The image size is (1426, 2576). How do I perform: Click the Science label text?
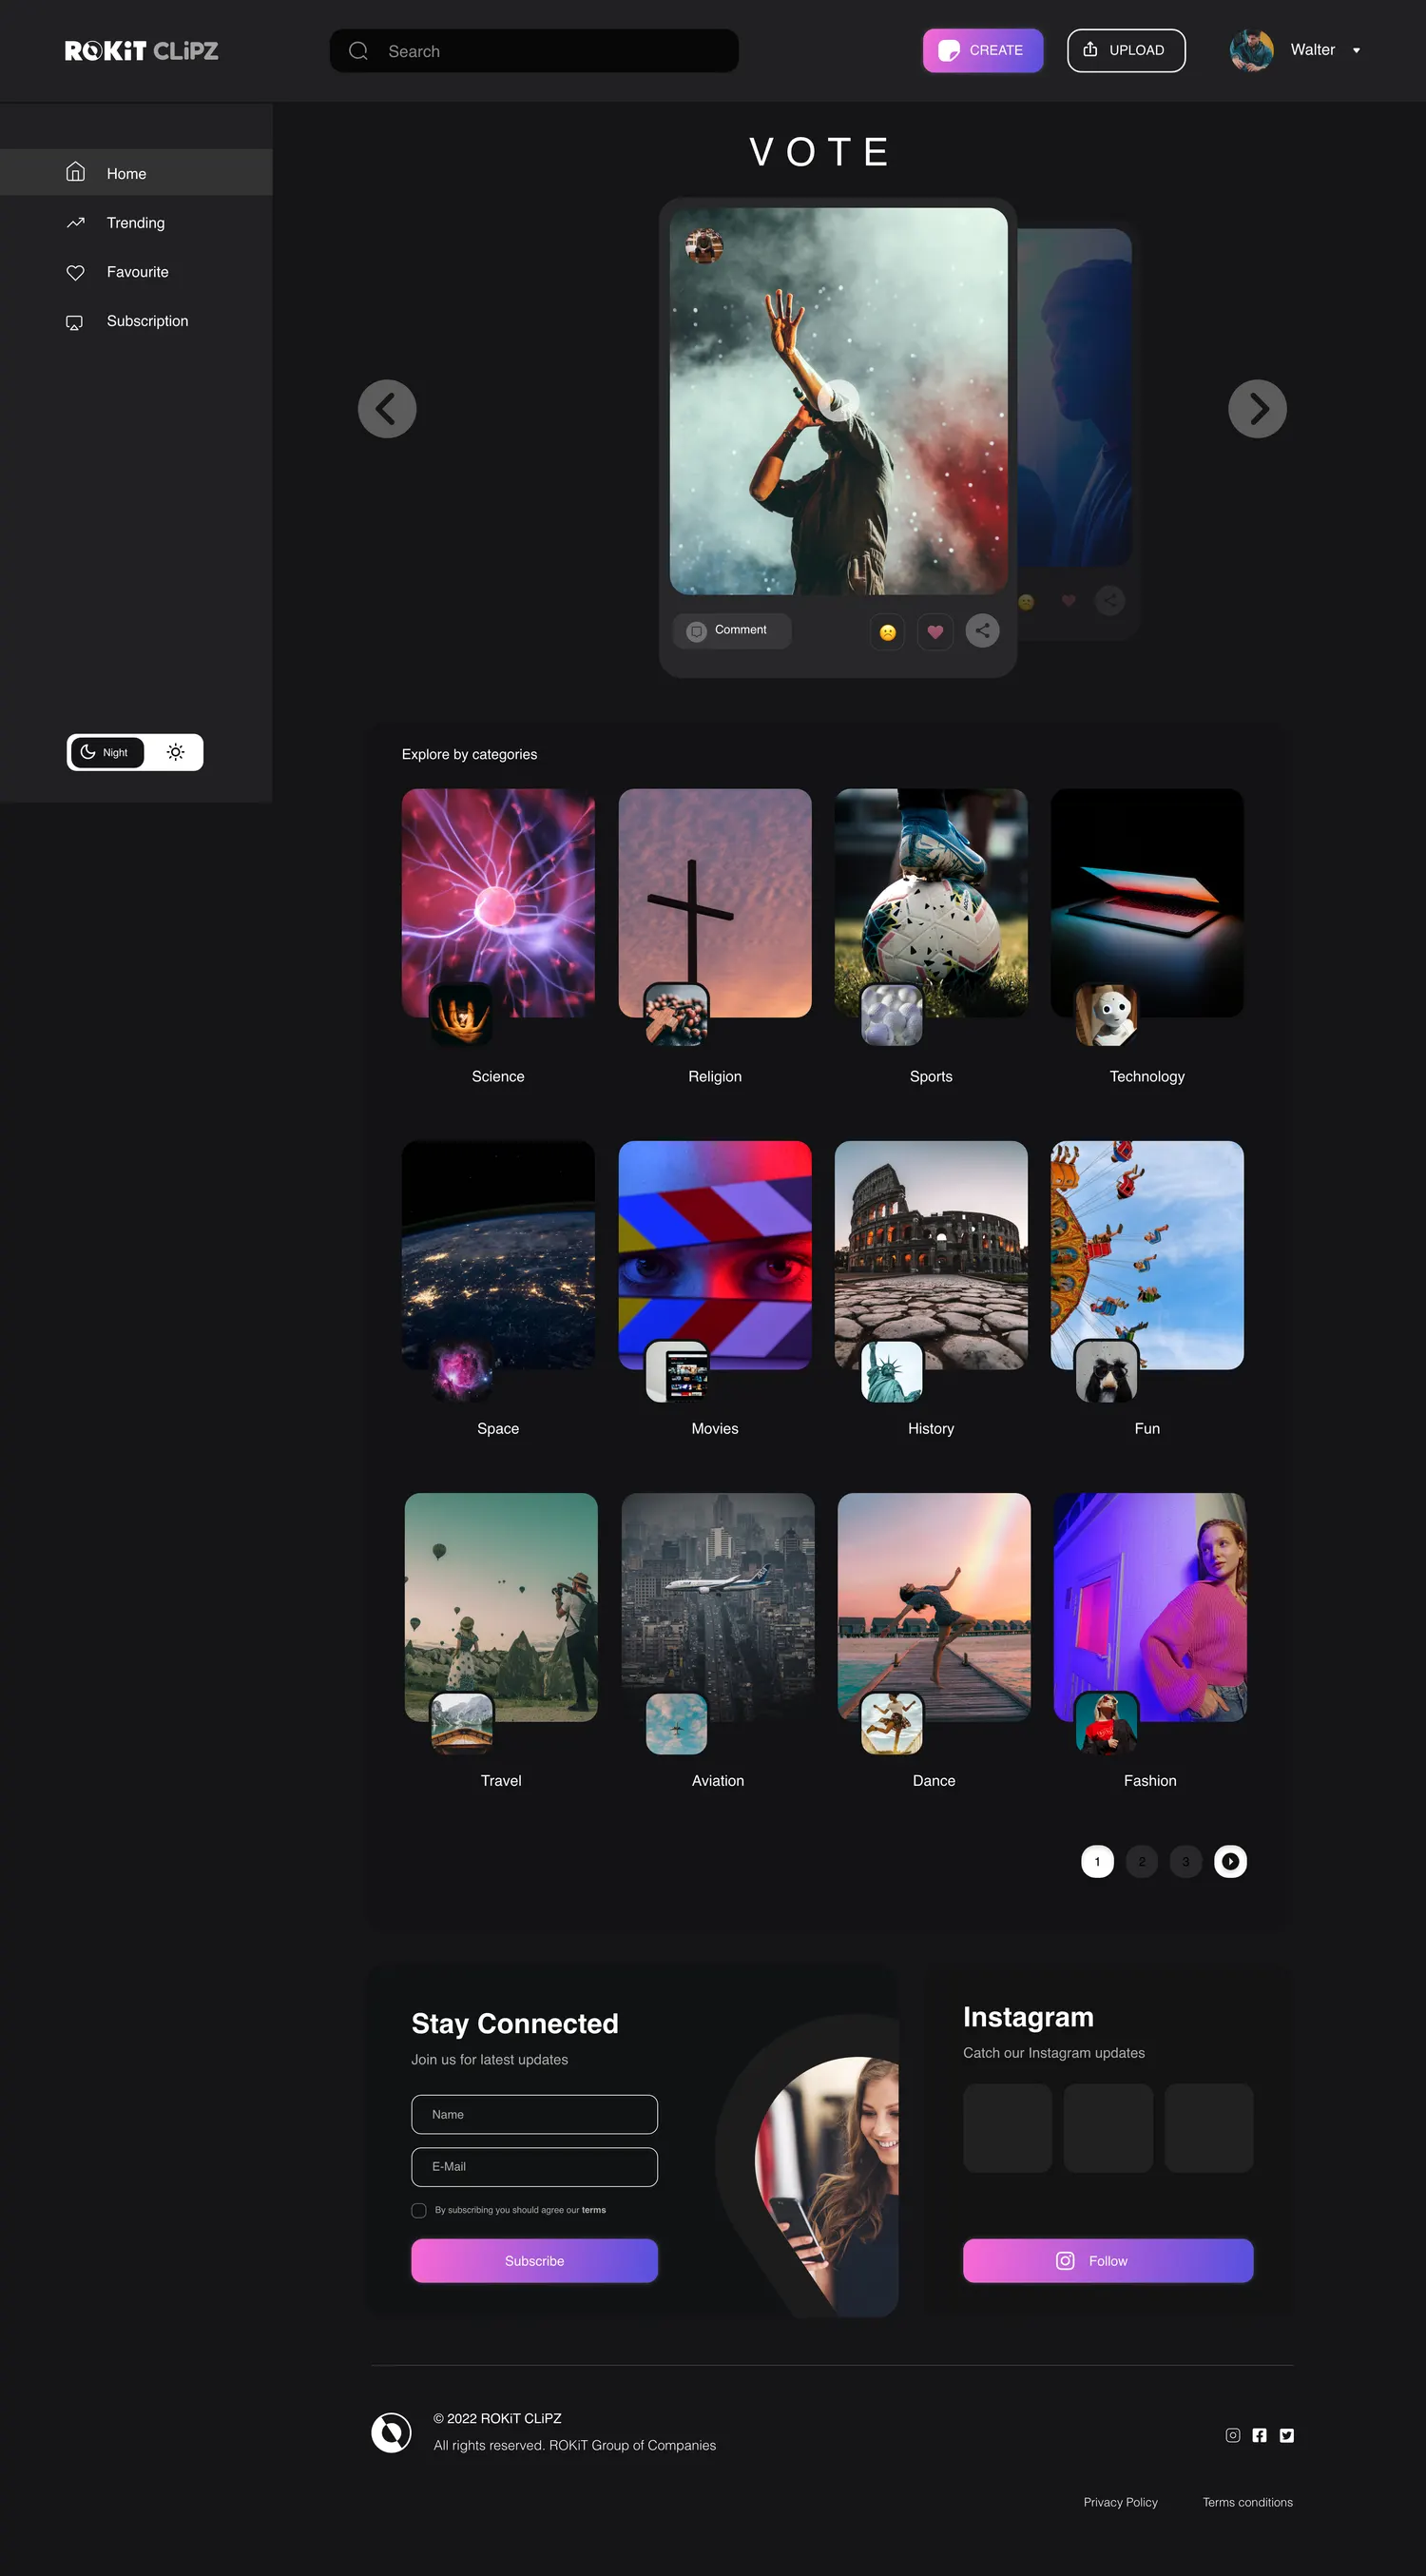pyautogui.click(x=498, y=1076)
